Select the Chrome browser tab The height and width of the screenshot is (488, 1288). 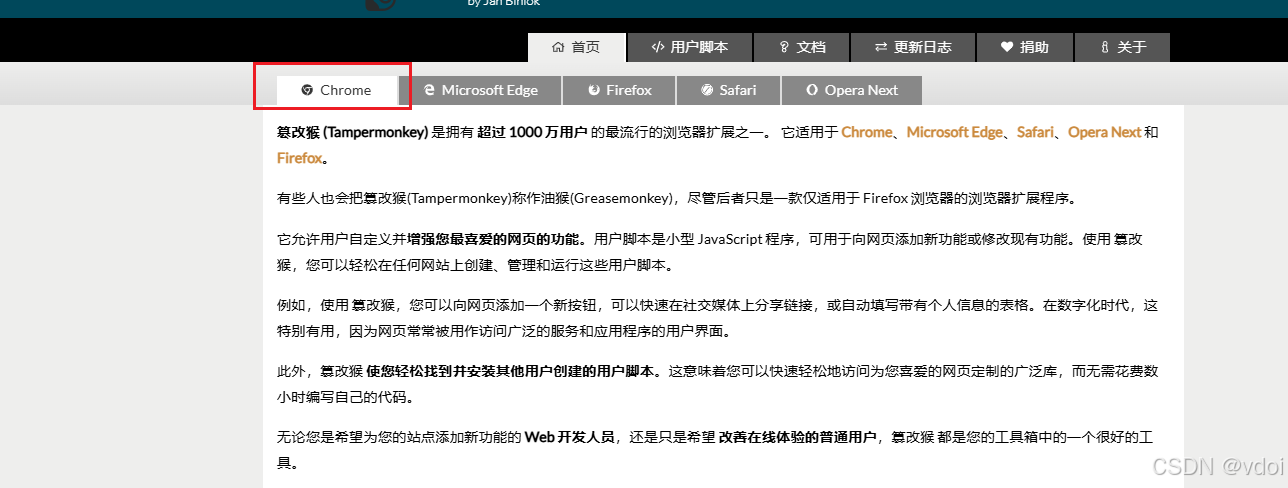pyautogui.click(x=337, y=90)
